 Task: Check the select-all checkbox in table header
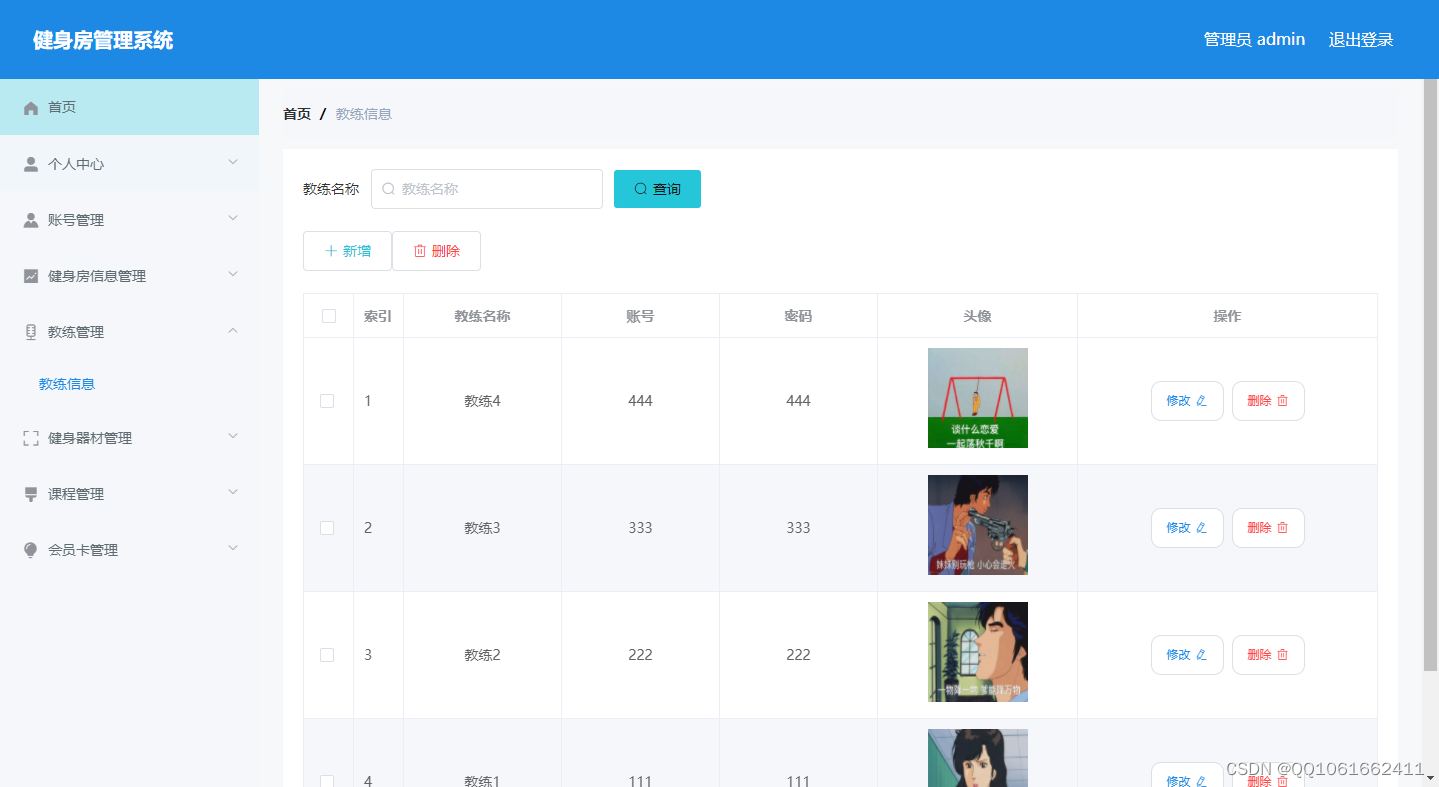point(327,315)
